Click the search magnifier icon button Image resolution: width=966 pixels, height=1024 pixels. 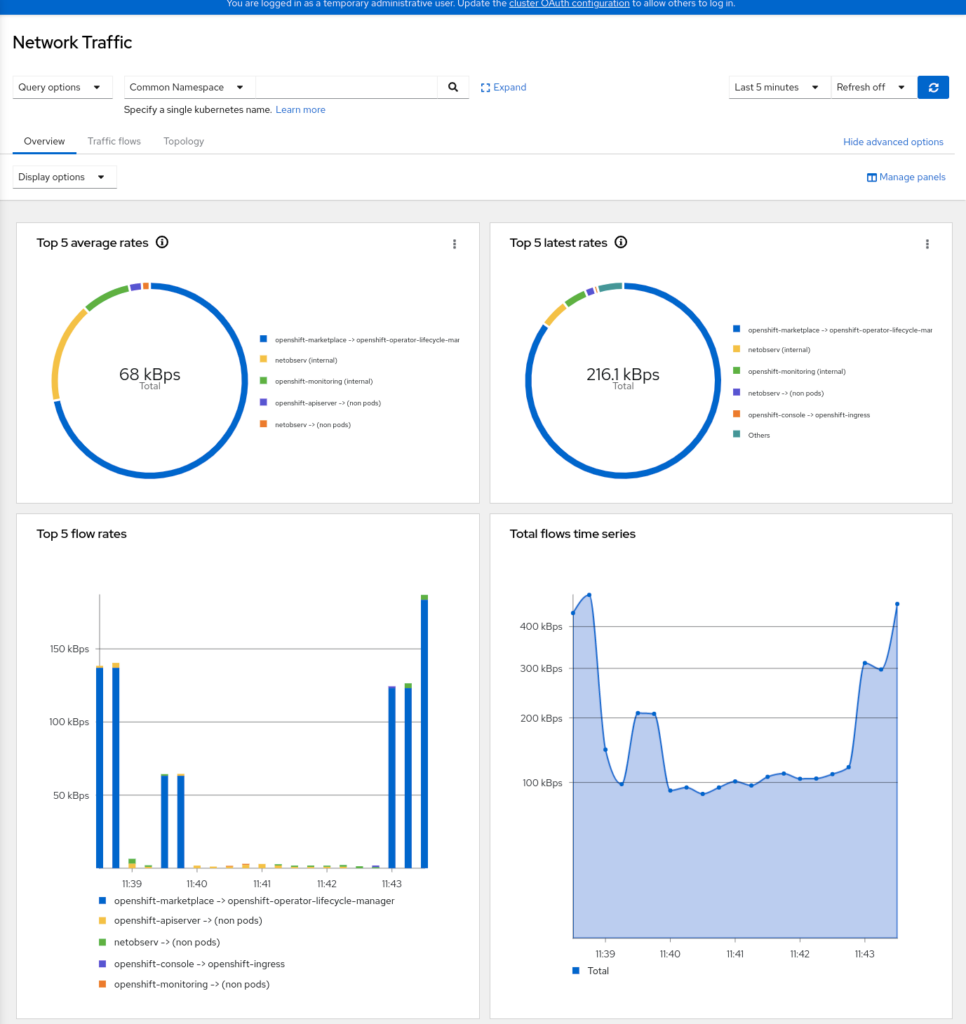(x=453, y=87)
